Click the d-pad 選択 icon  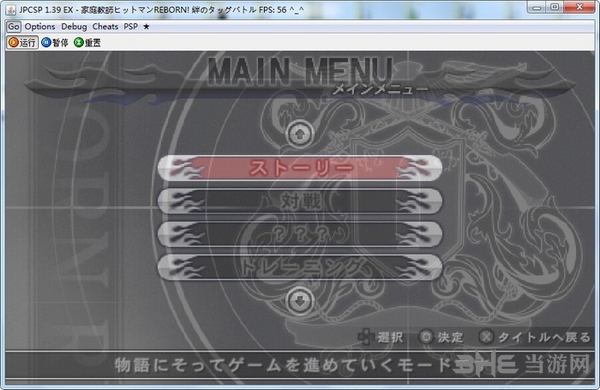[366, 337]
